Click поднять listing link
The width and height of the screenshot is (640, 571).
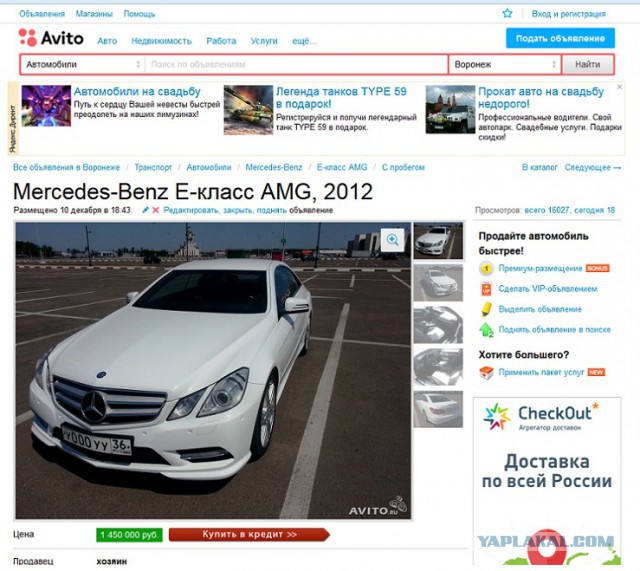click(272, 210)
